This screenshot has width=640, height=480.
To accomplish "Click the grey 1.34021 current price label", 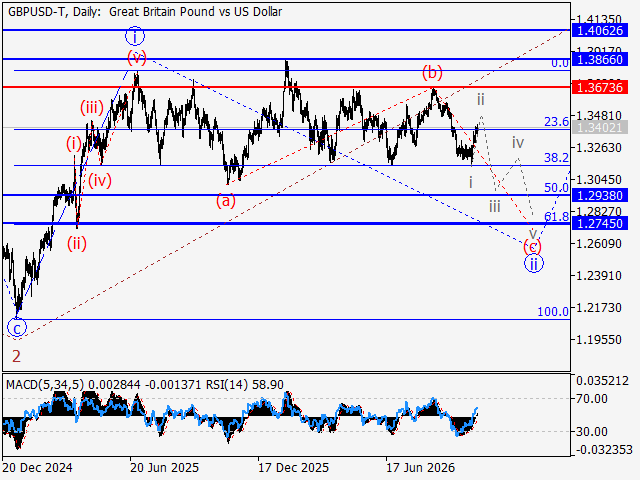I will 600,127.
